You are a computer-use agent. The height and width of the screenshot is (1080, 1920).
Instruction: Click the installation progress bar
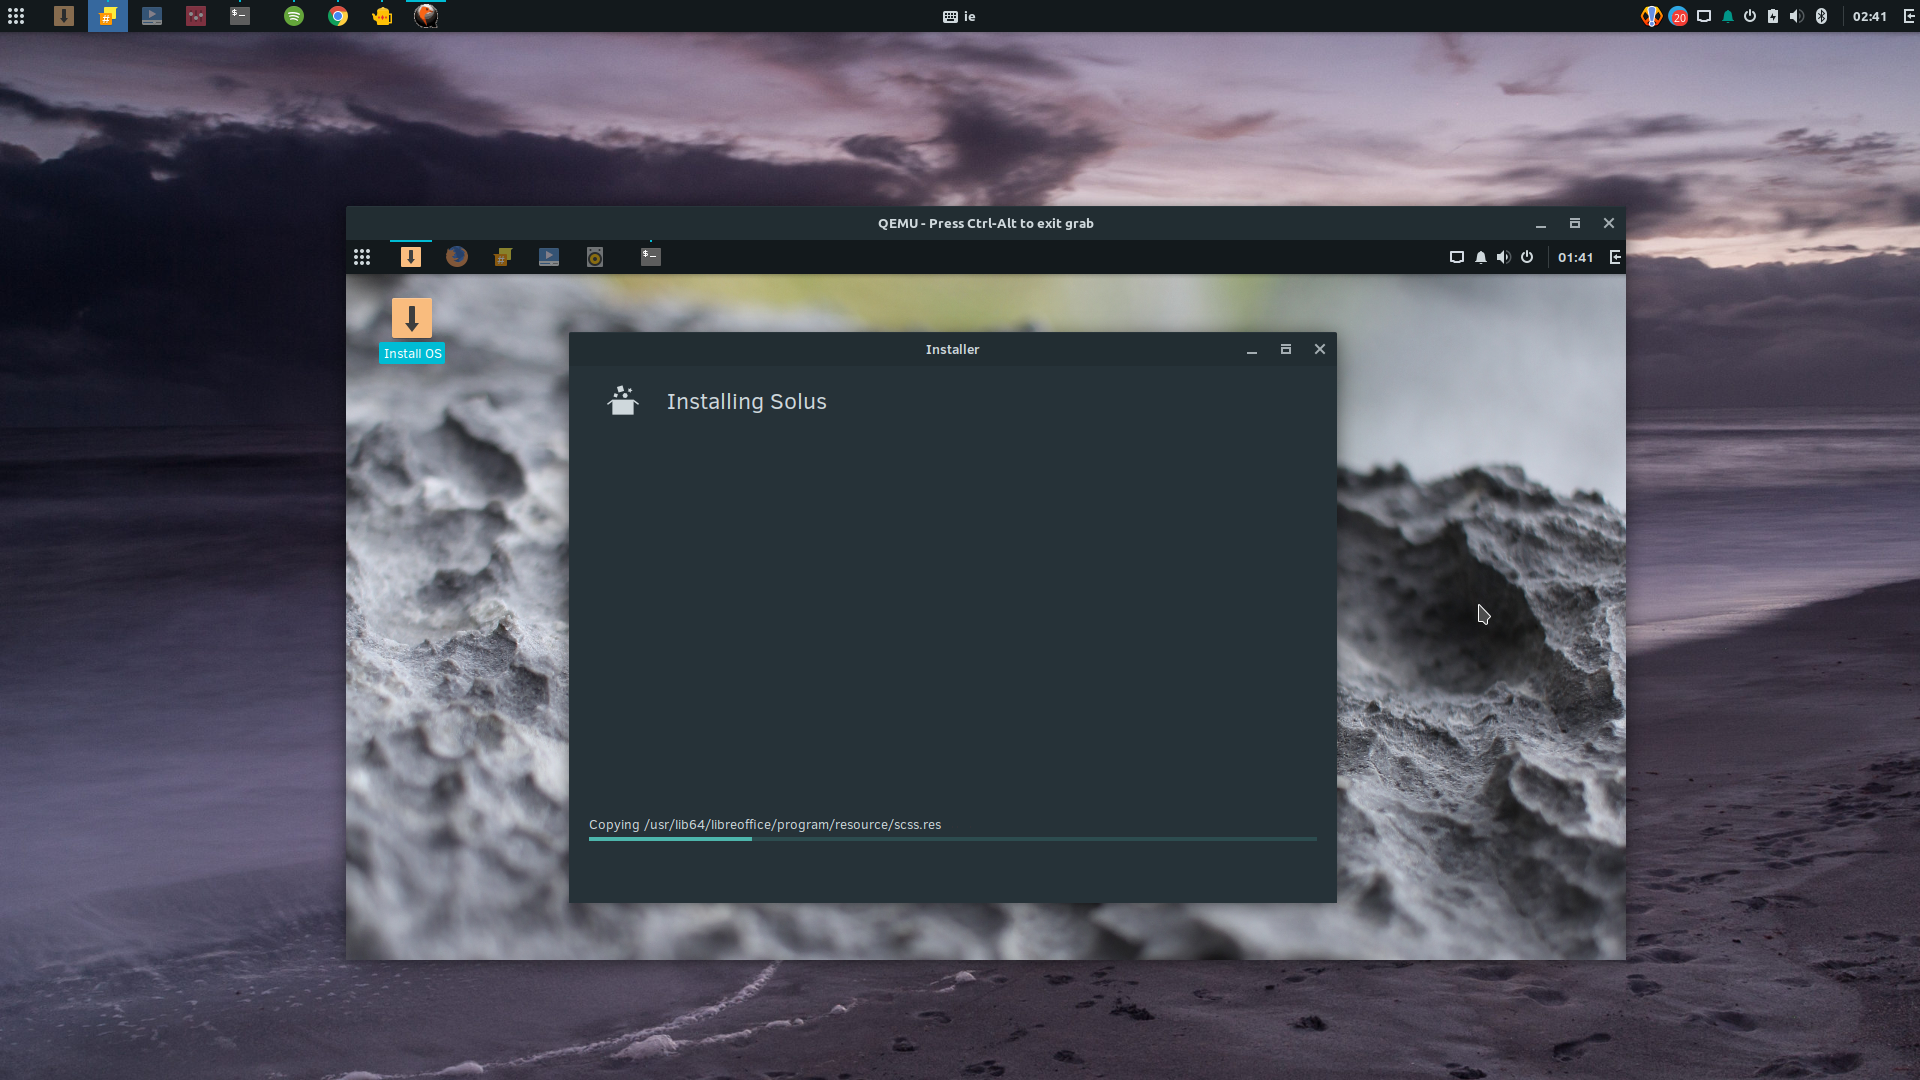pyautogui.click(x=953, y=839)
